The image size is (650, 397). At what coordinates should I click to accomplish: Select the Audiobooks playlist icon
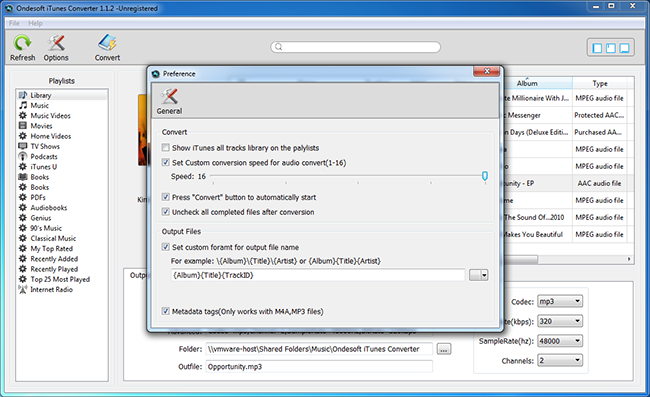(x=23, y=208)
